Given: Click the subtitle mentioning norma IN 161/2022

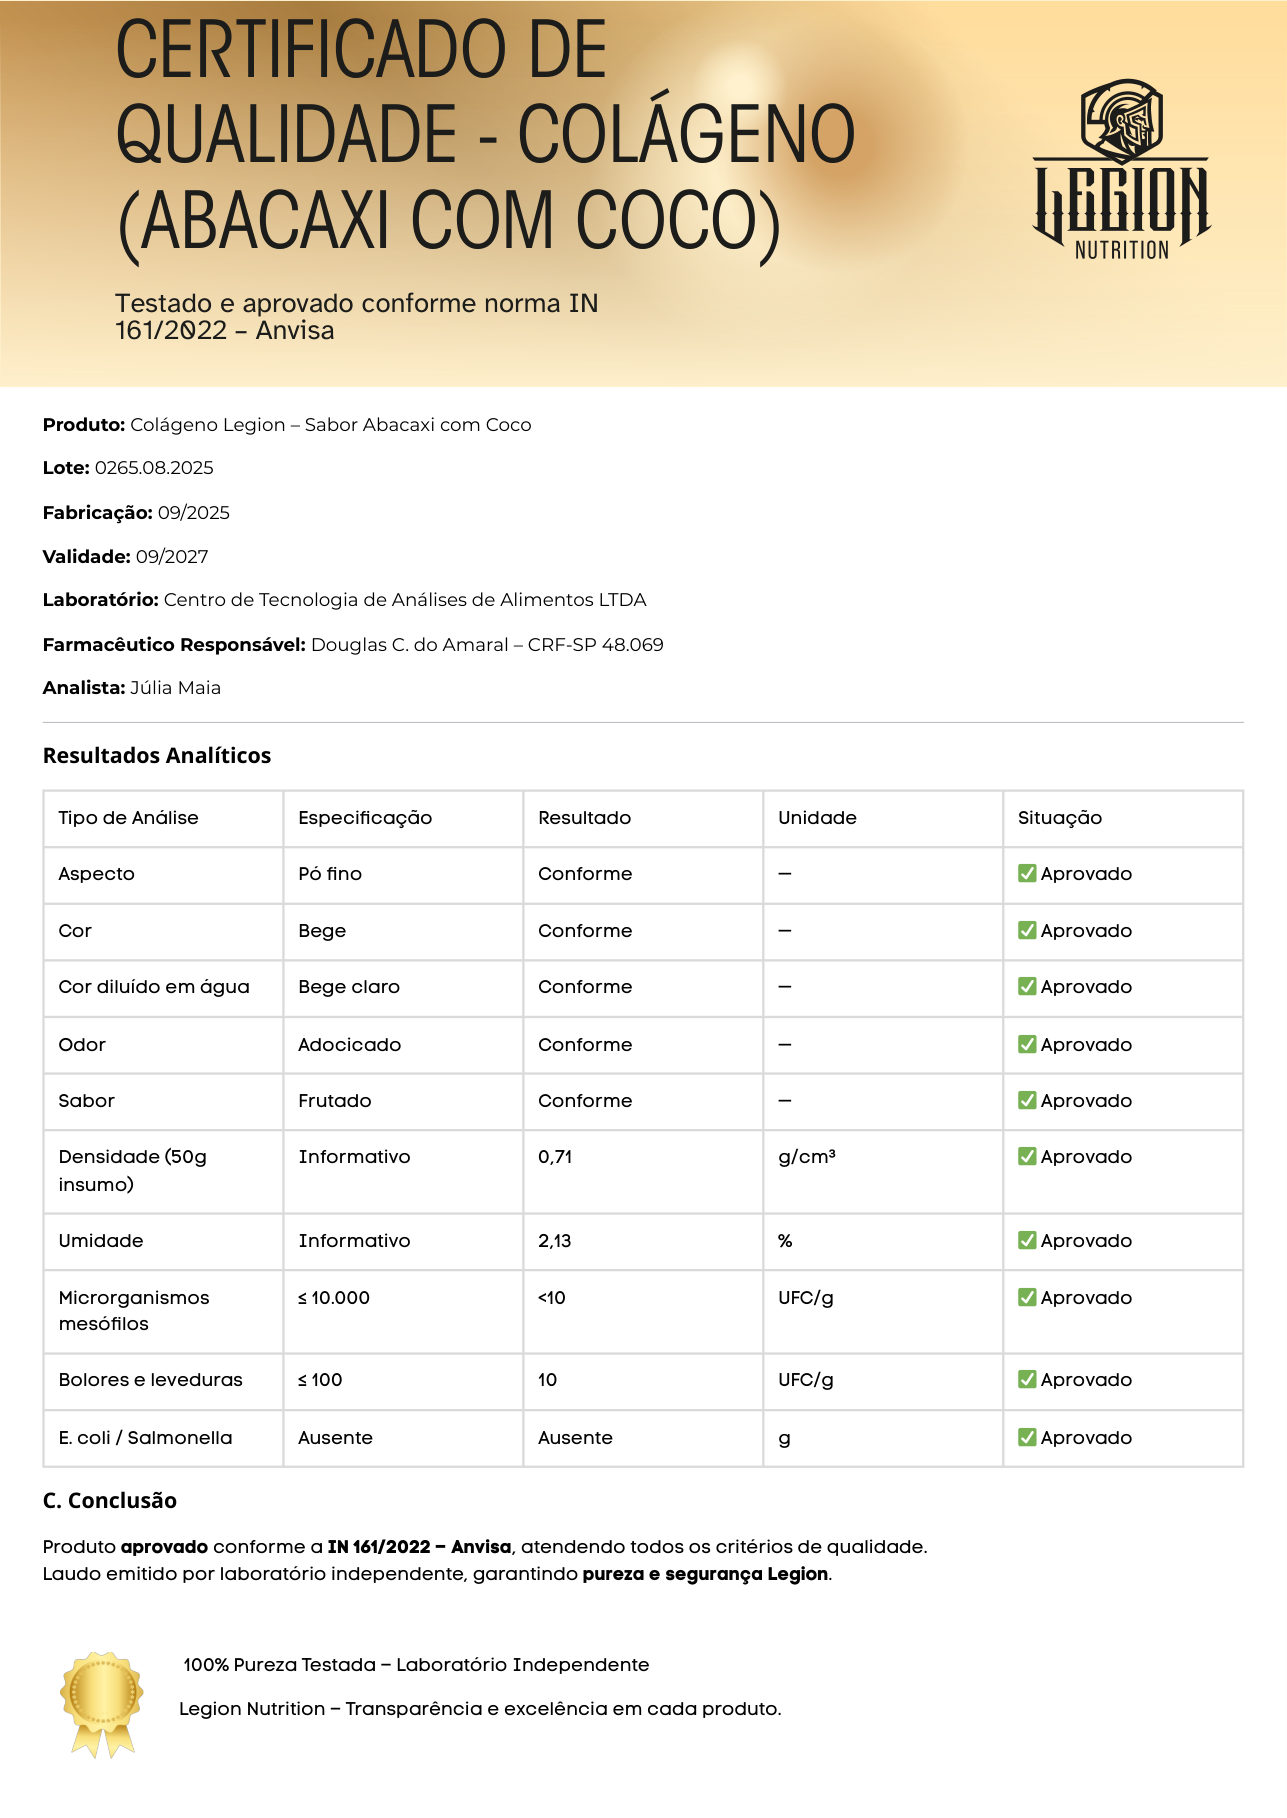Looking at the screenshot, I should pyautogui.click(x=357, y=317).
